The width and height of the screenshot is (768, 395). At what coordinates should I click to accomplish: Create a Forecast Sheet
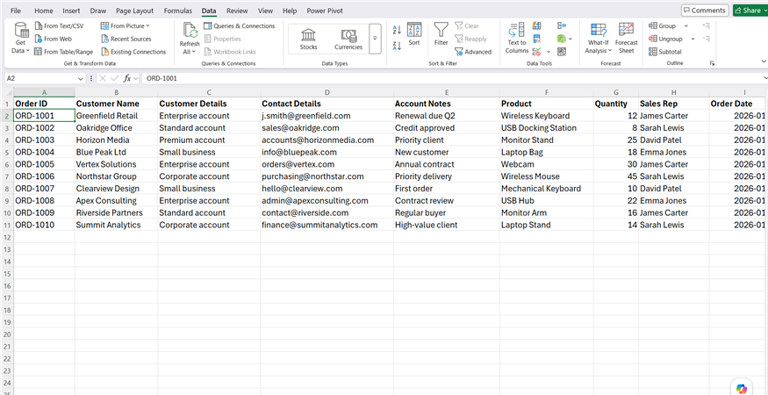pos(626,38)
